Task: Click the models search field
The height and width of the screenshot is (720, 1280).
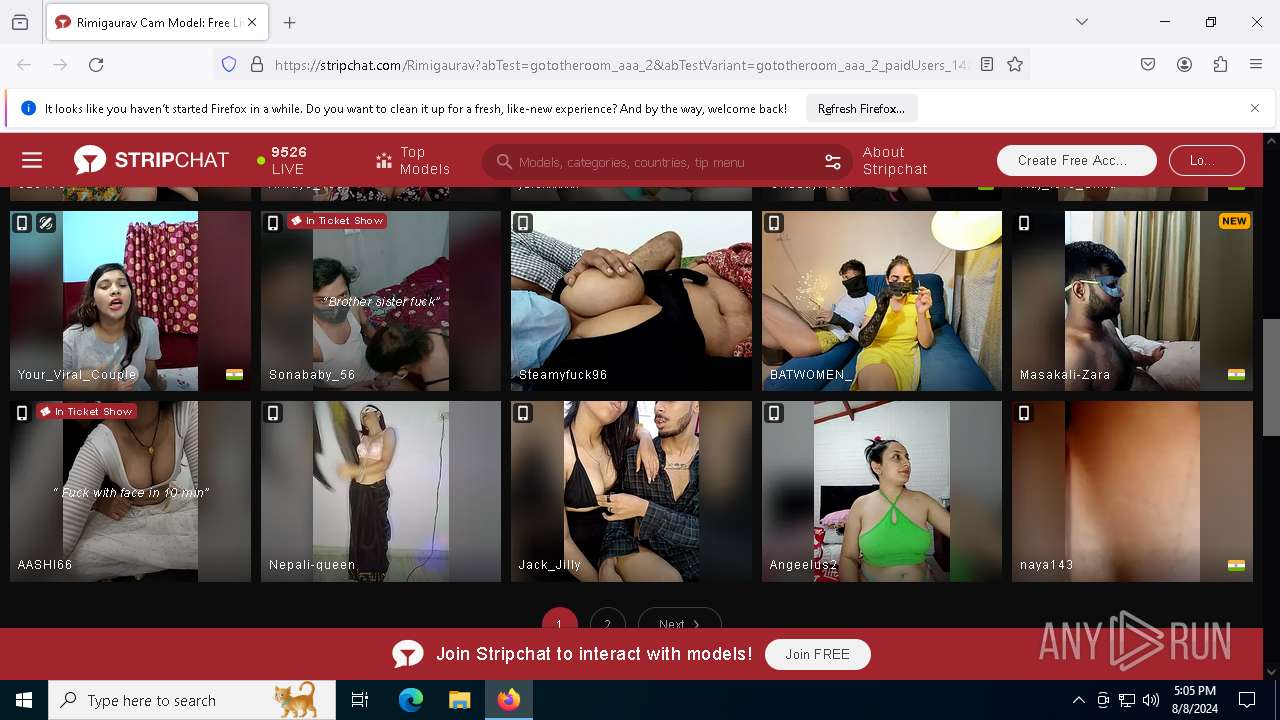Action: (665, 162)
